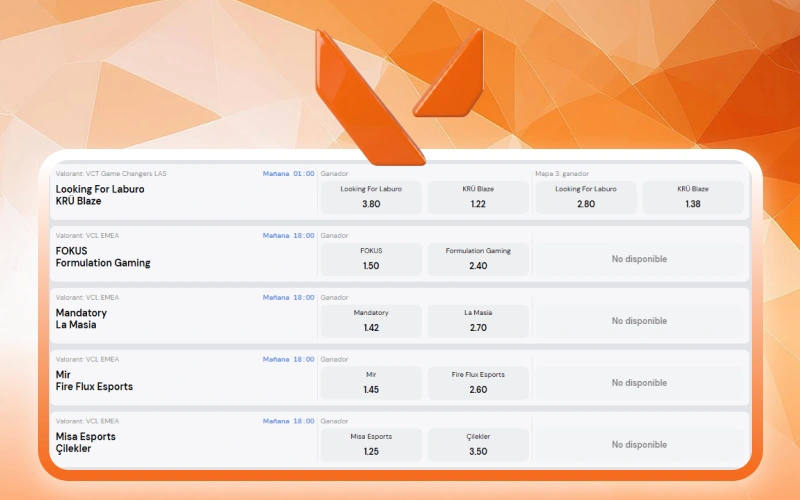Select Formulation Gaming odds 2.40
This screenshot has height=500, width=800.
pyautogui.click(x=478, y=259)
